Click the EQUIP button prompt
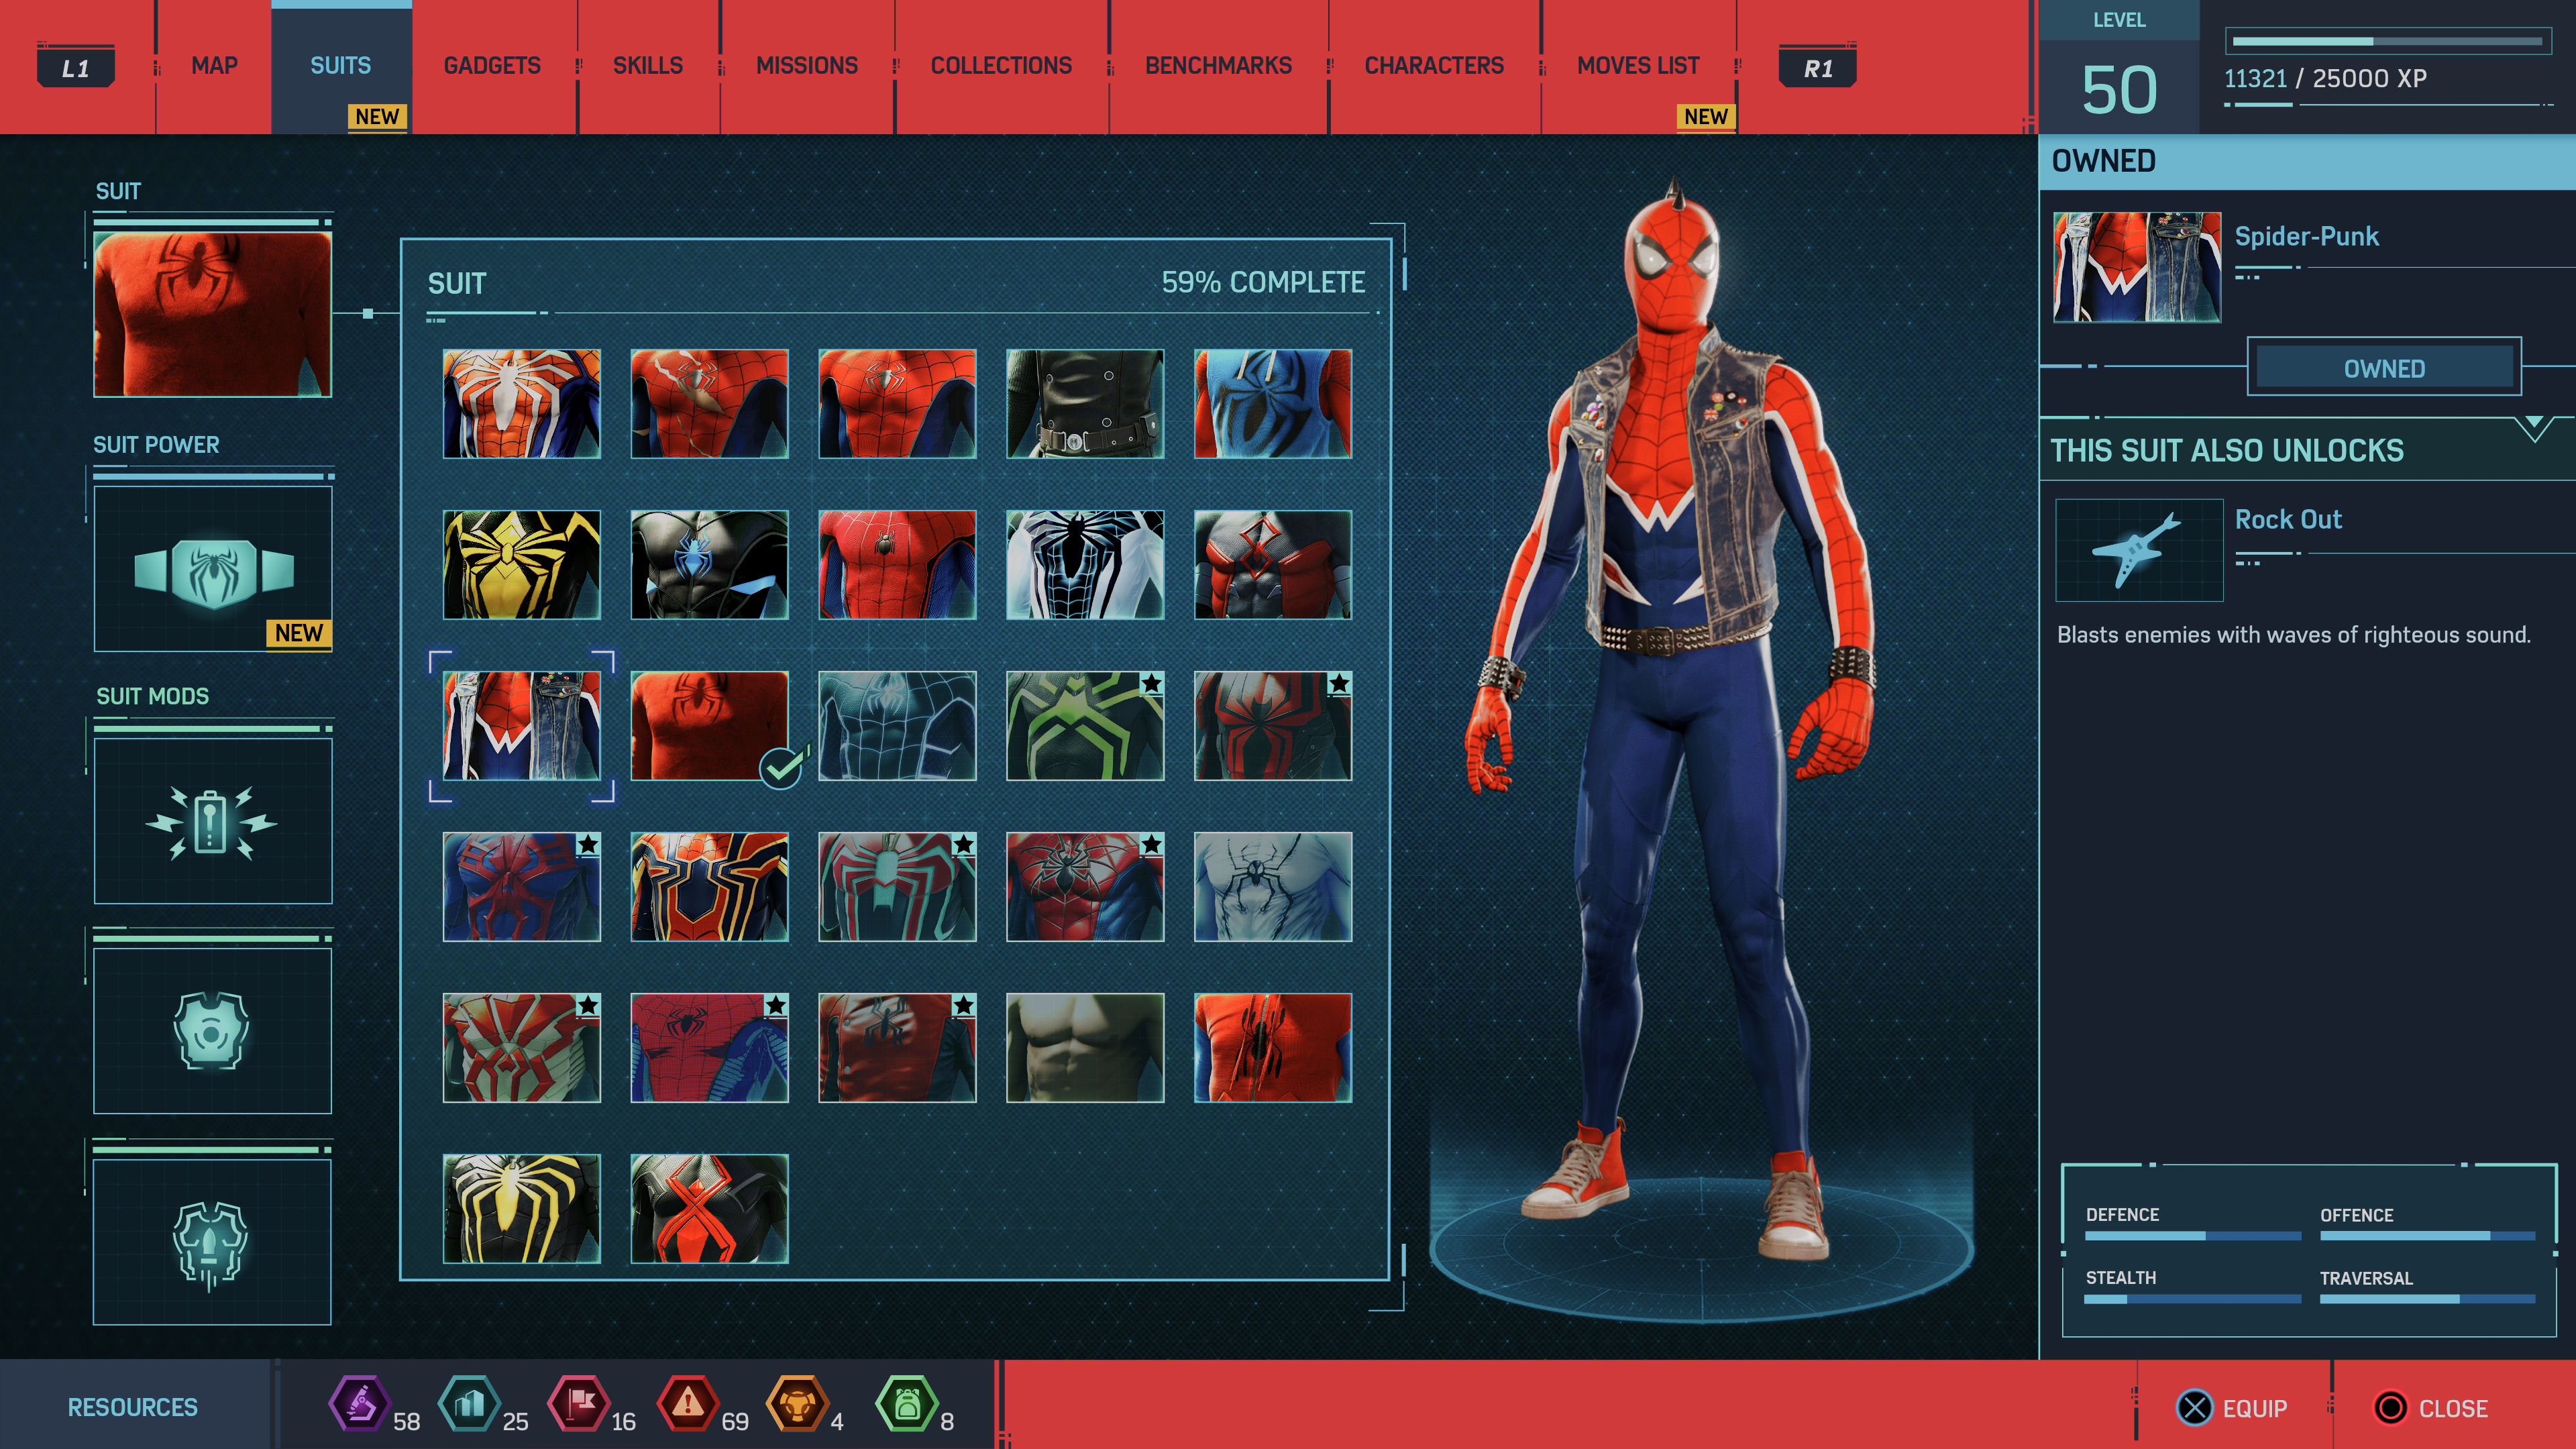This screenshot has width=2576, height=1449. click(2232, 1408)
